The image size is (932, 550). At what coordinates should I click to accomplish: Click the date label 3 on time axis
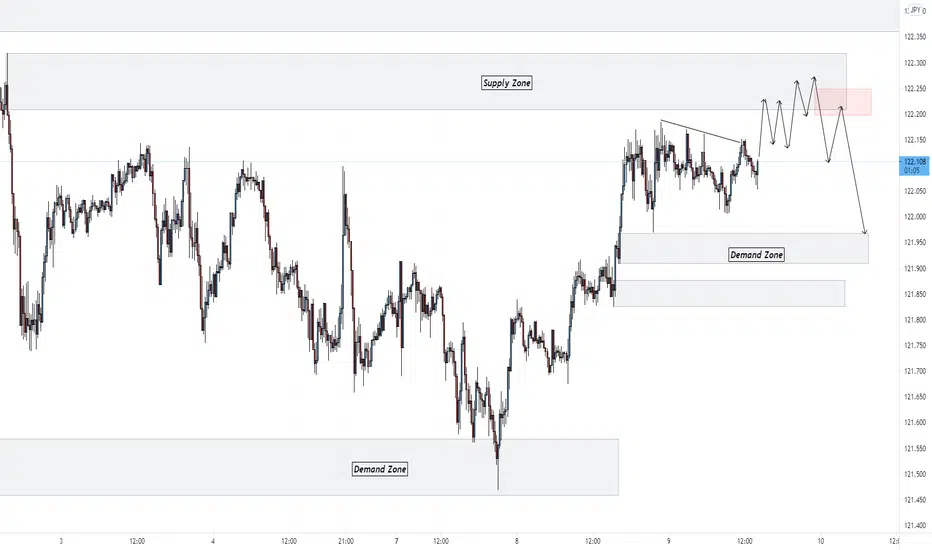coord(61,541)
